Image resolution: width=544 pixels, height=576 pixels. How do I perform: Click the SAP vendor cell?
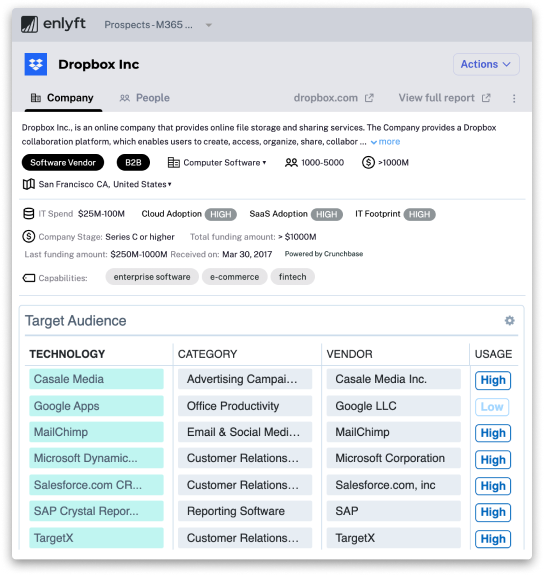tap(393, 511)
